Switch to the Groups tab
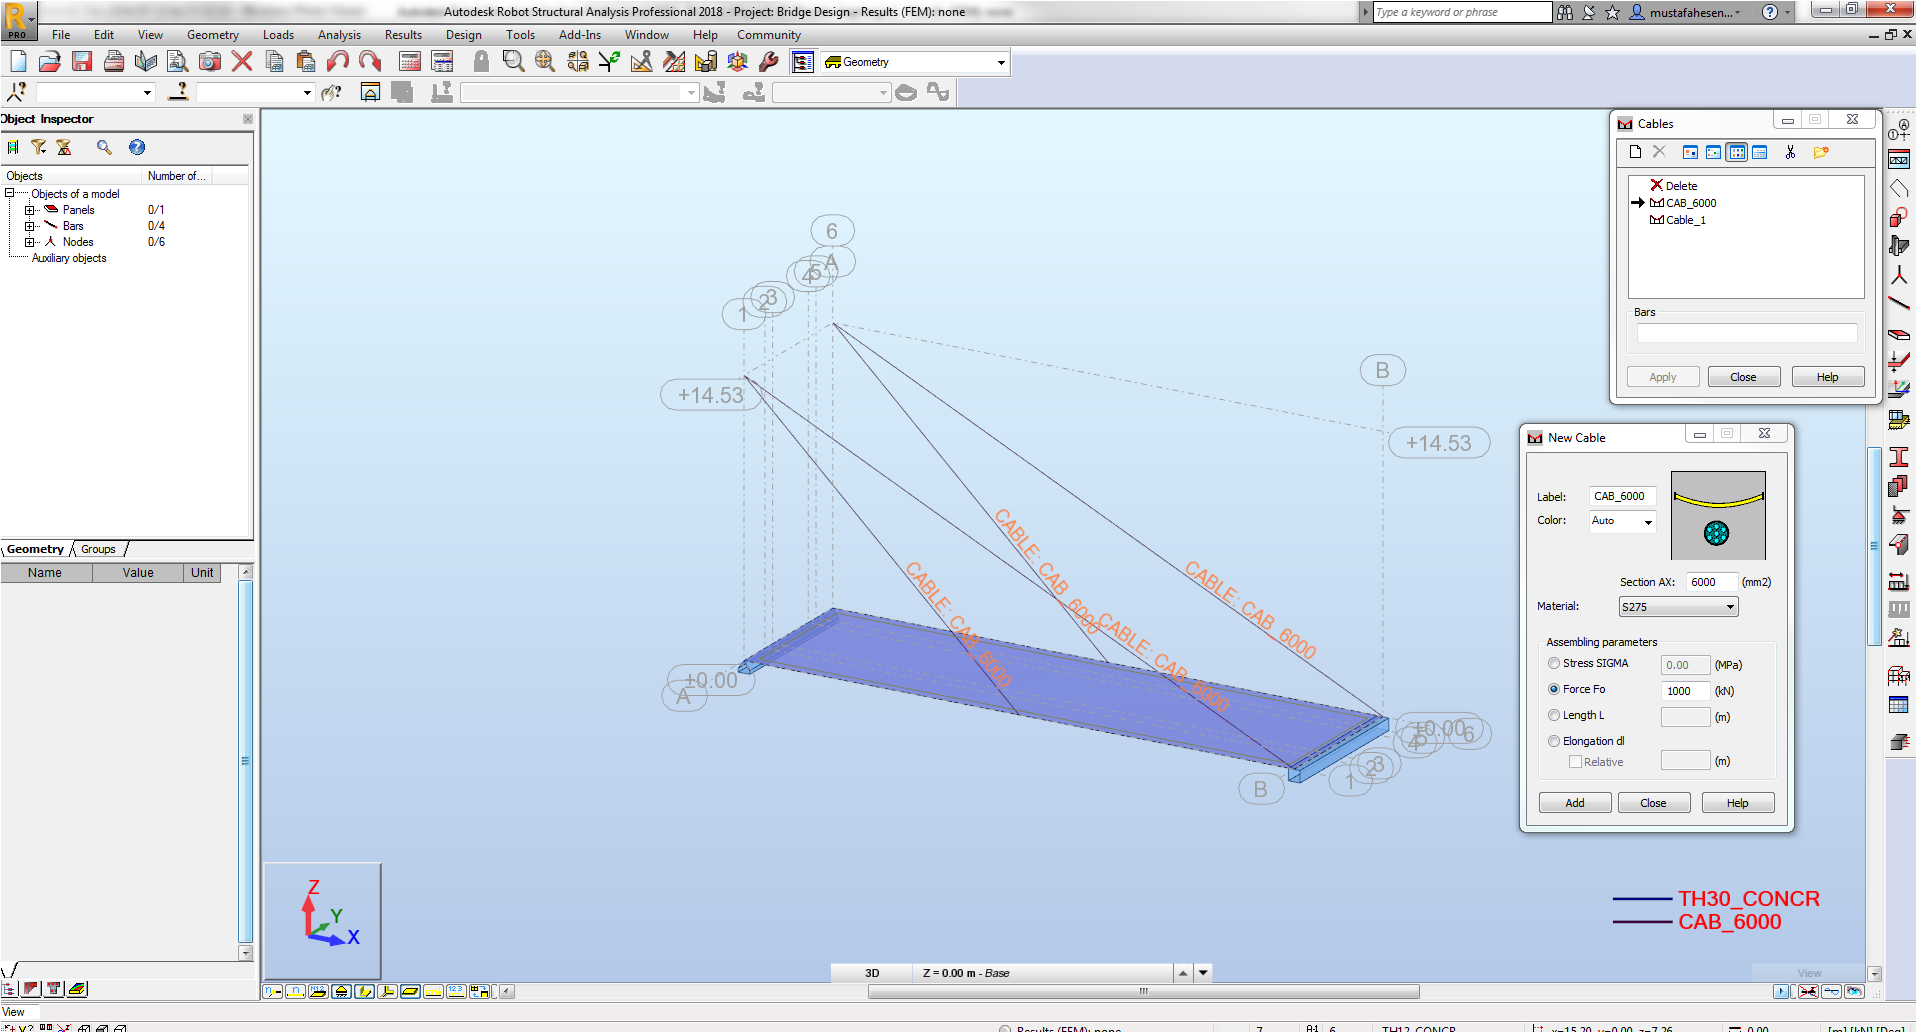 pos(98,549)
